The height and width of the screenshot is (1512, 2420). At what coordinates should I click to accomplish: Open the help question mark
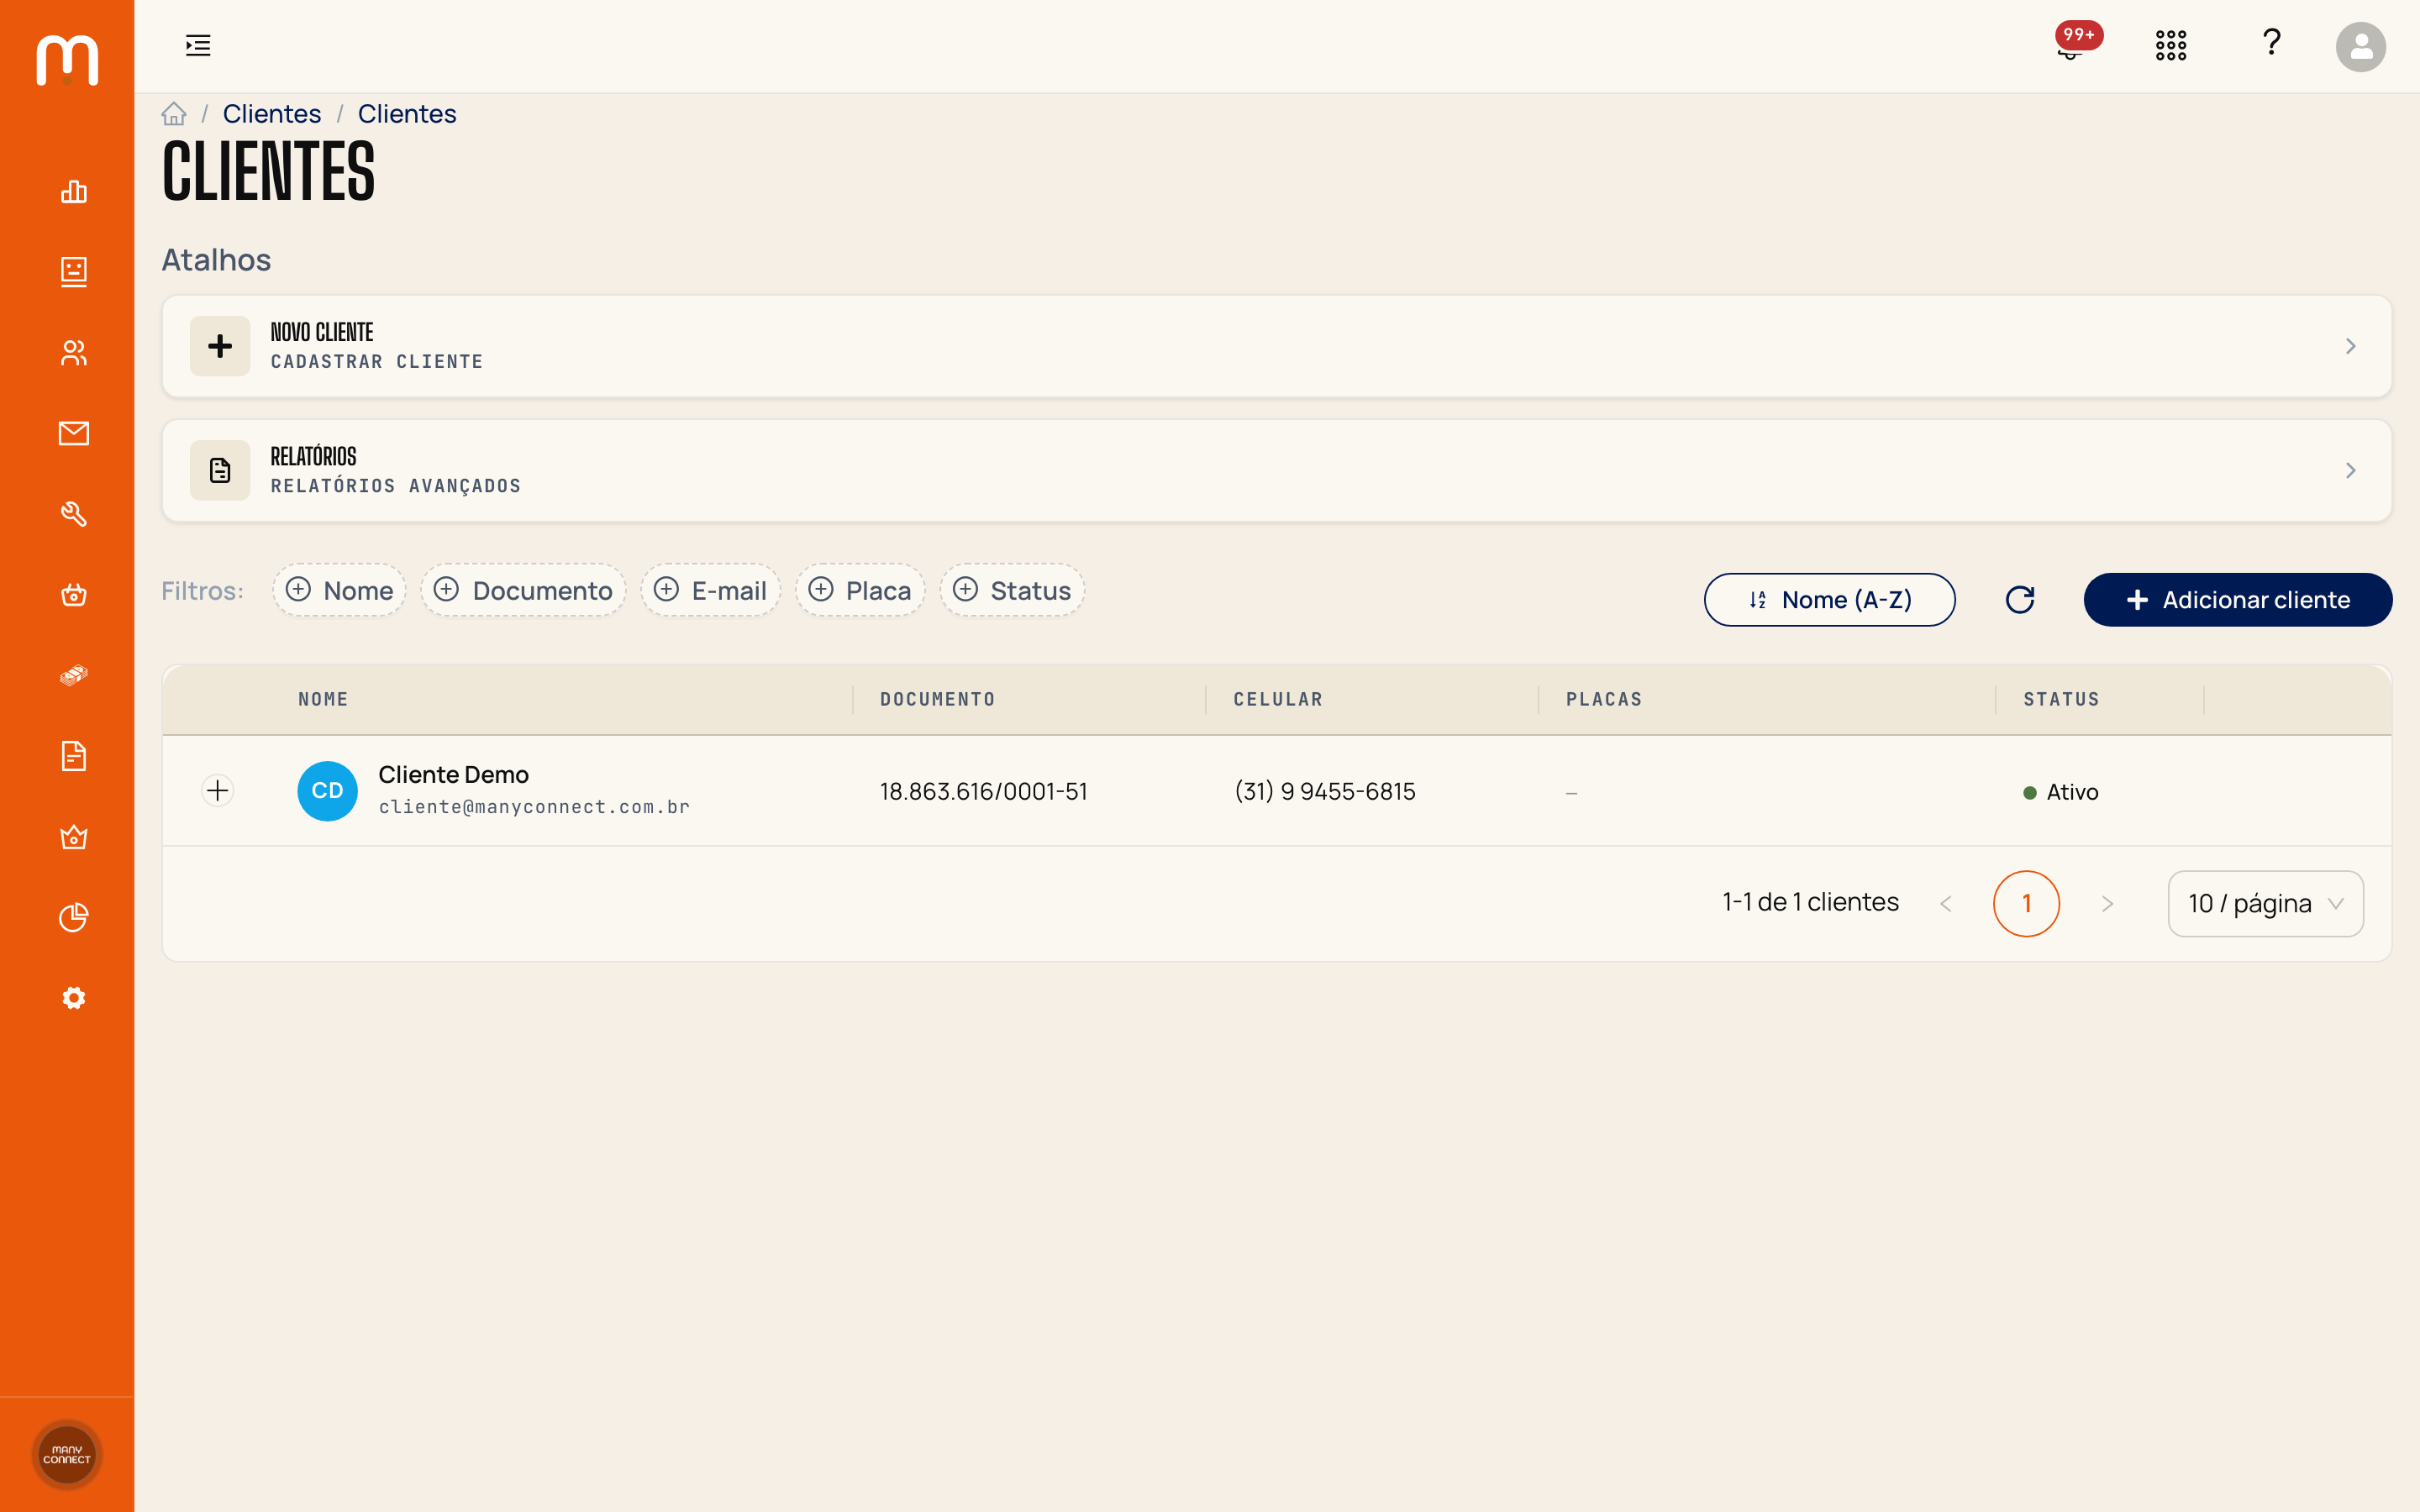click(2272, 43)
